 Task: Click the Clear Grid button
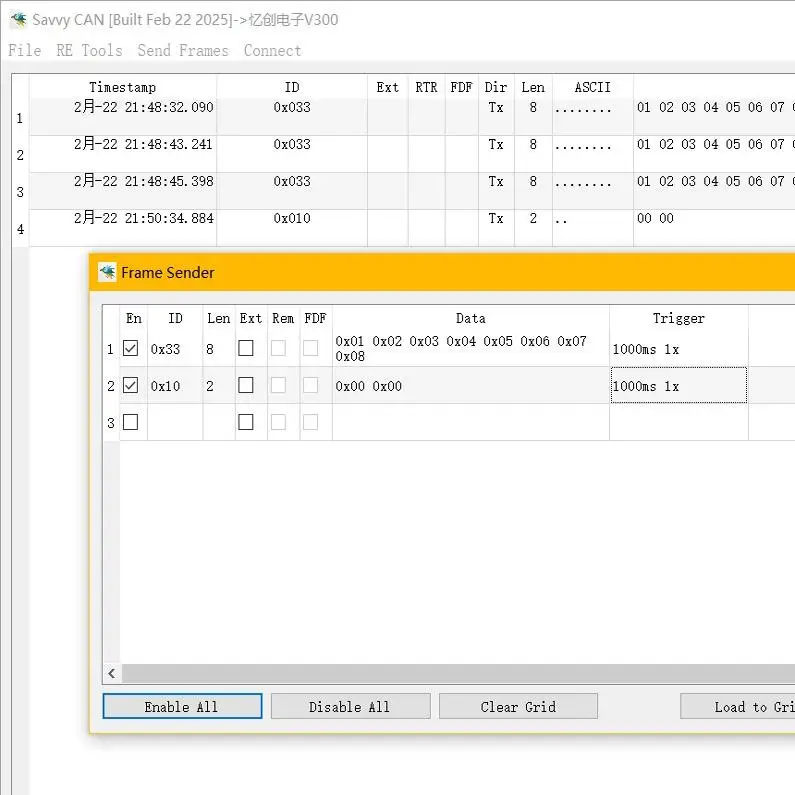pyautogui.click(x=518, y=706)
